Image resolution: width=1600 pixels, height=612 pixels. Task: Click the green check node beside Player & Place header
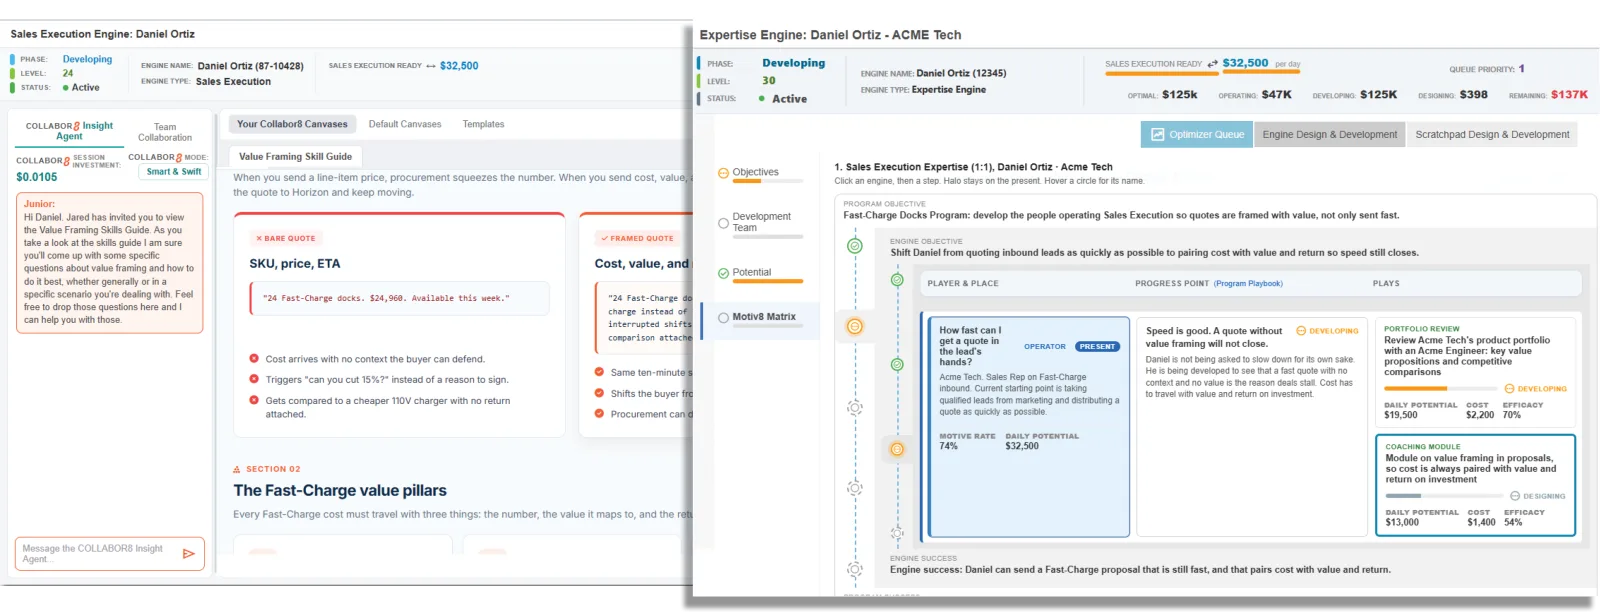(x=897, y=280)
